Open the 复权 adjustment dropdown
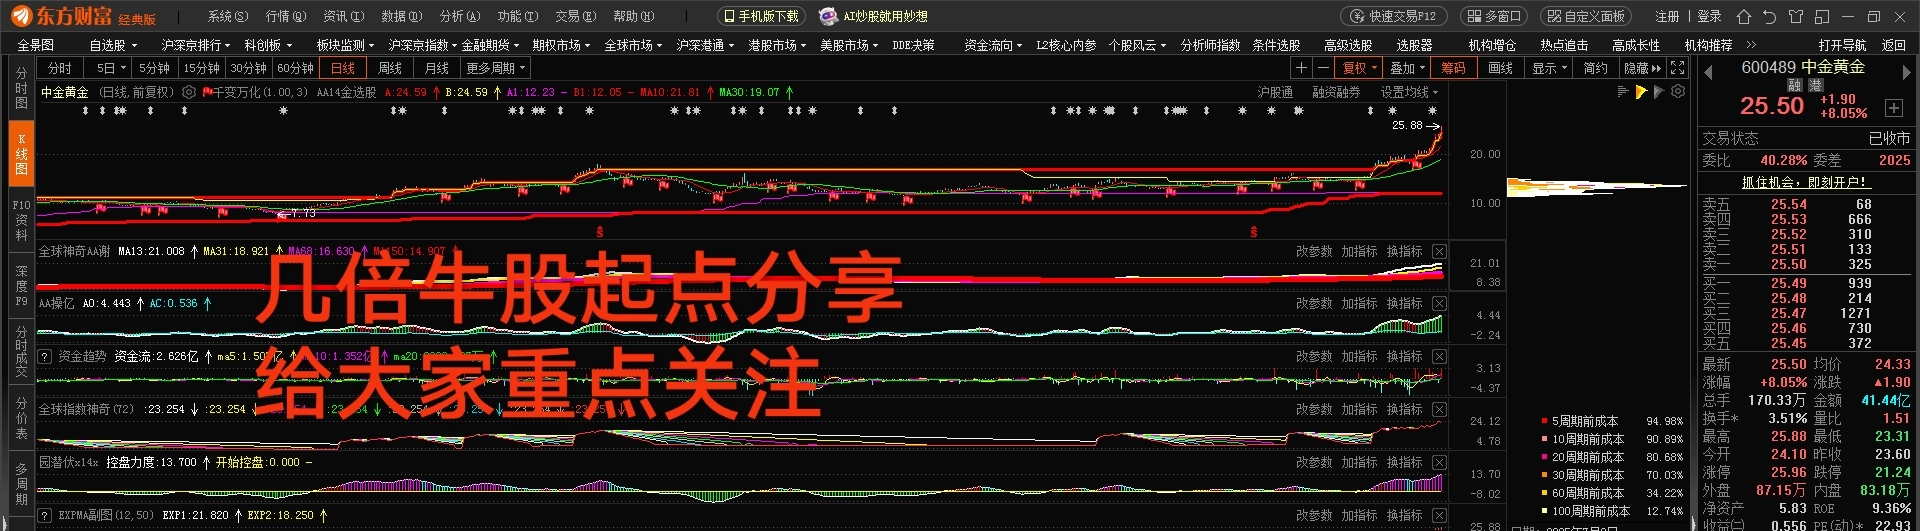 point(1360,68)
